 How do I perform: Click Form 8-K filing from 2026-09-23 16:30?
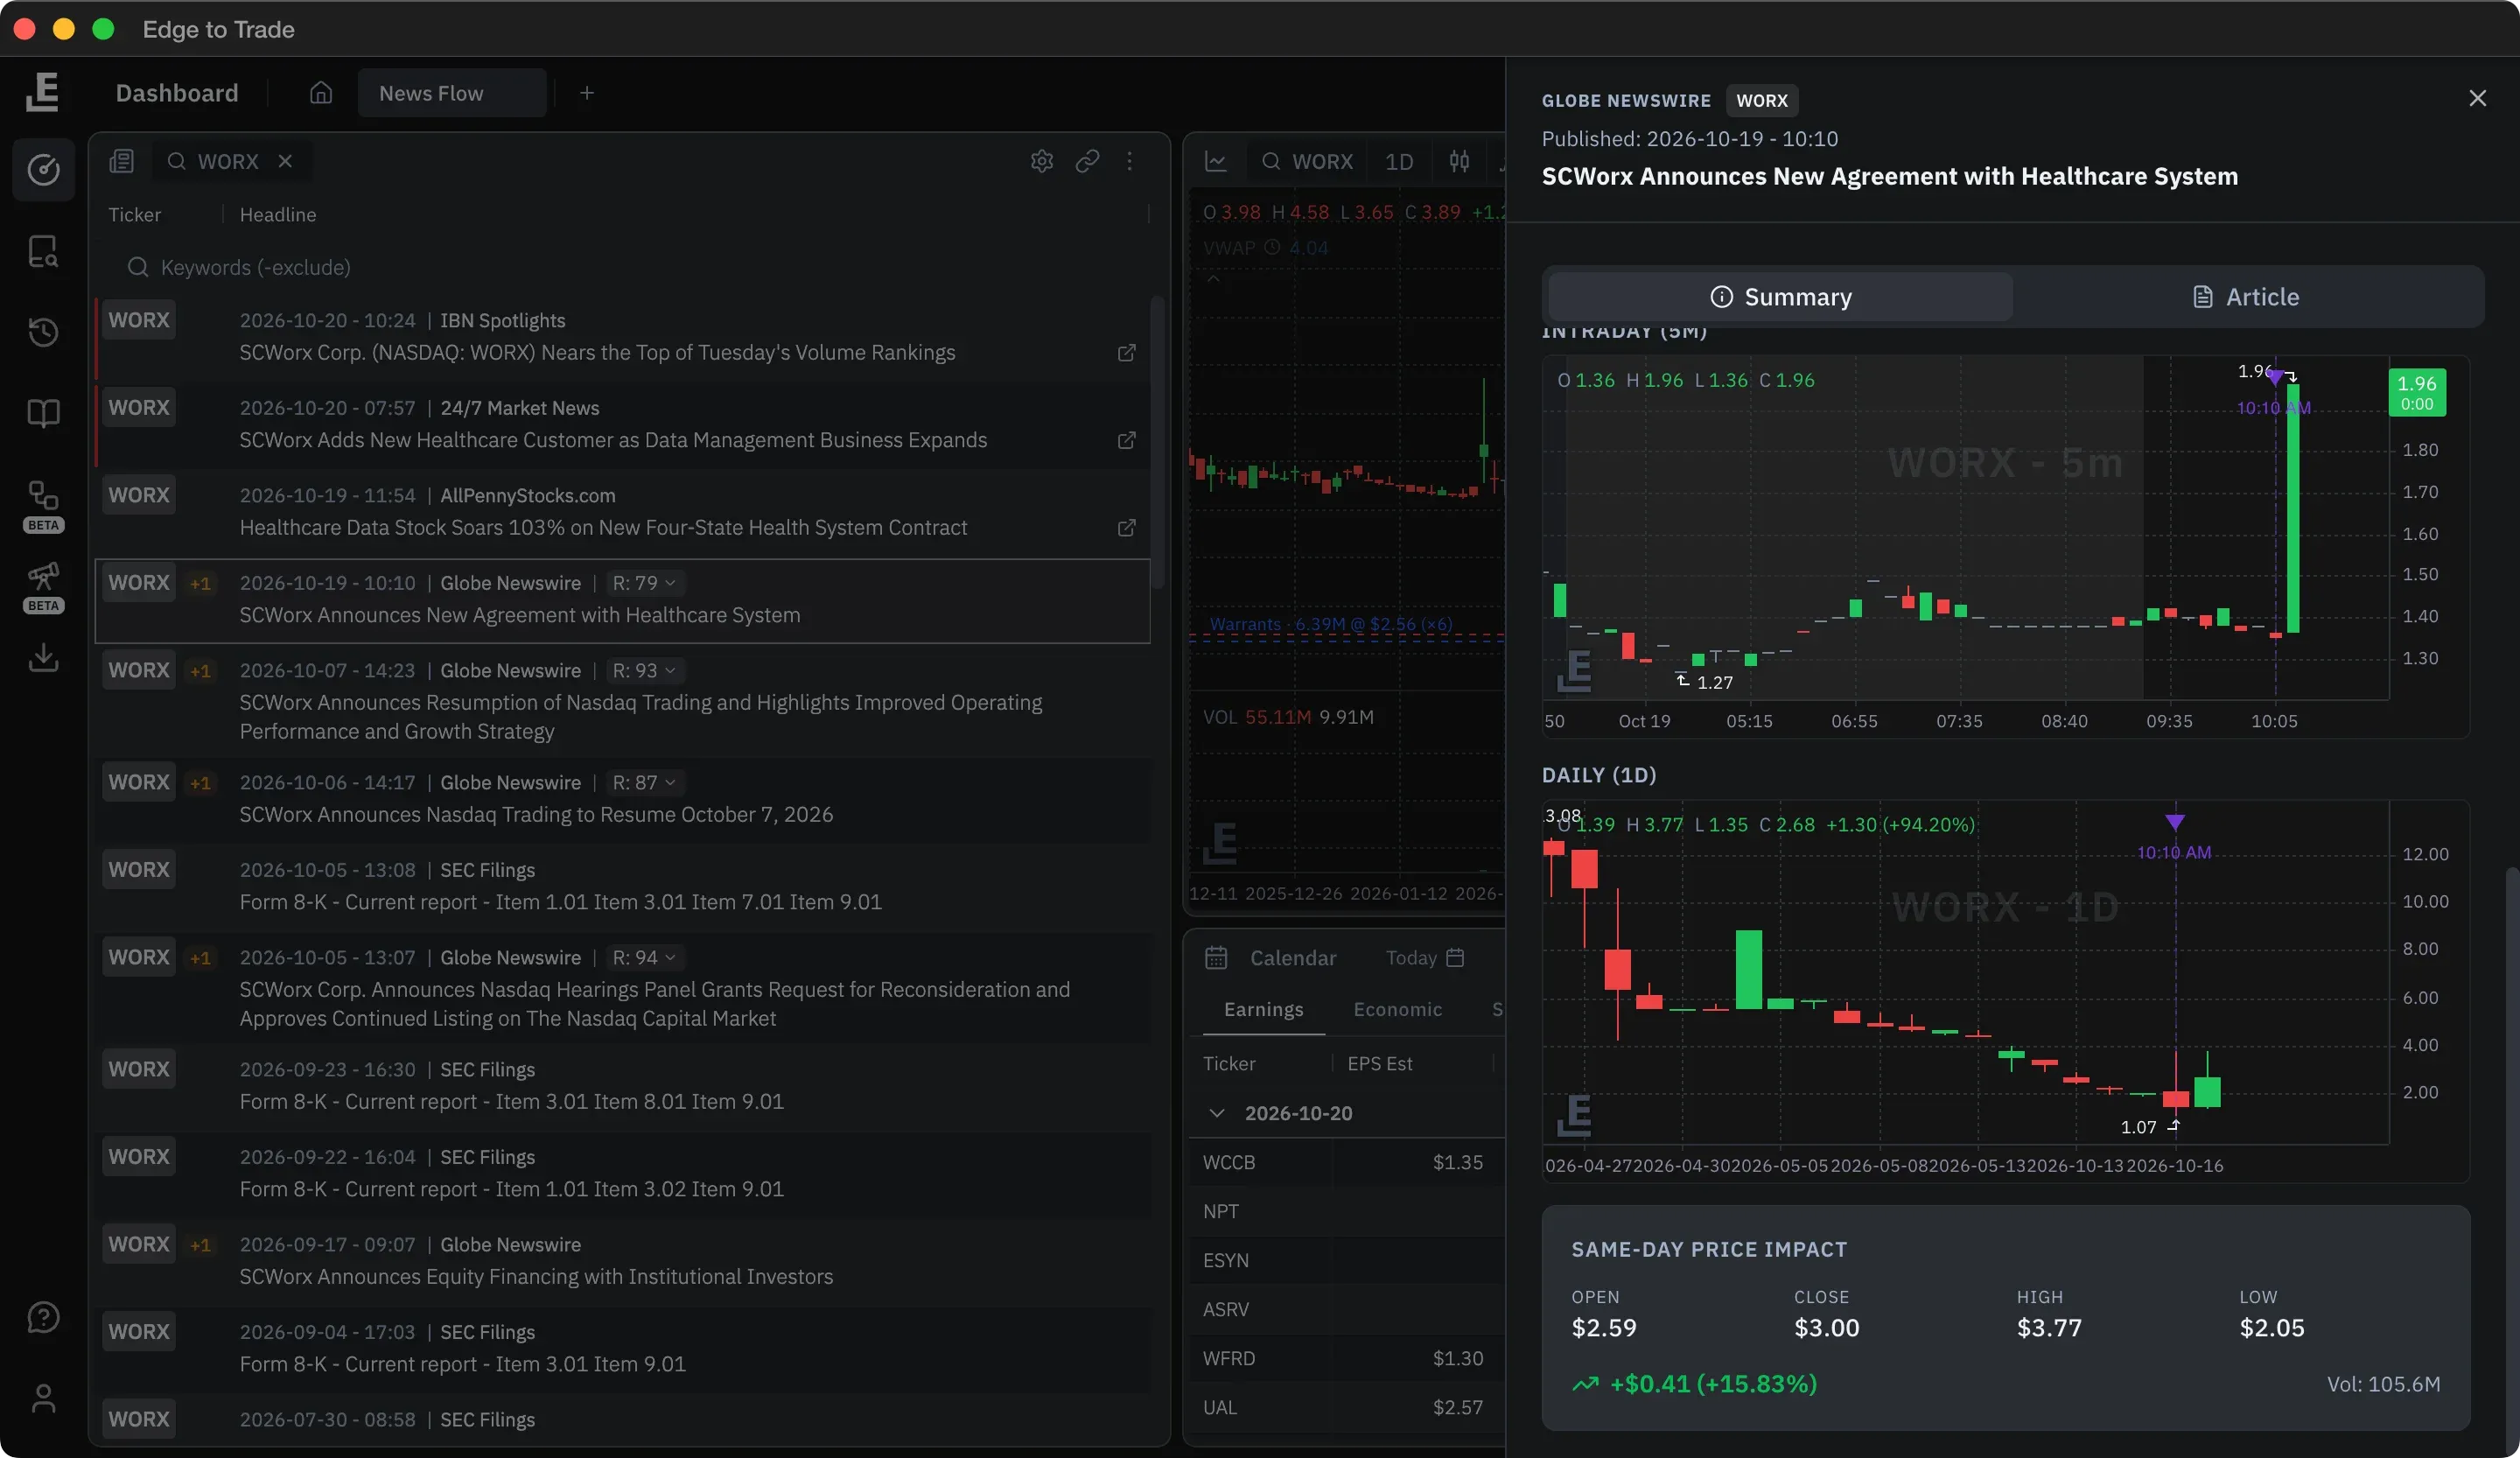[623, 1086]
